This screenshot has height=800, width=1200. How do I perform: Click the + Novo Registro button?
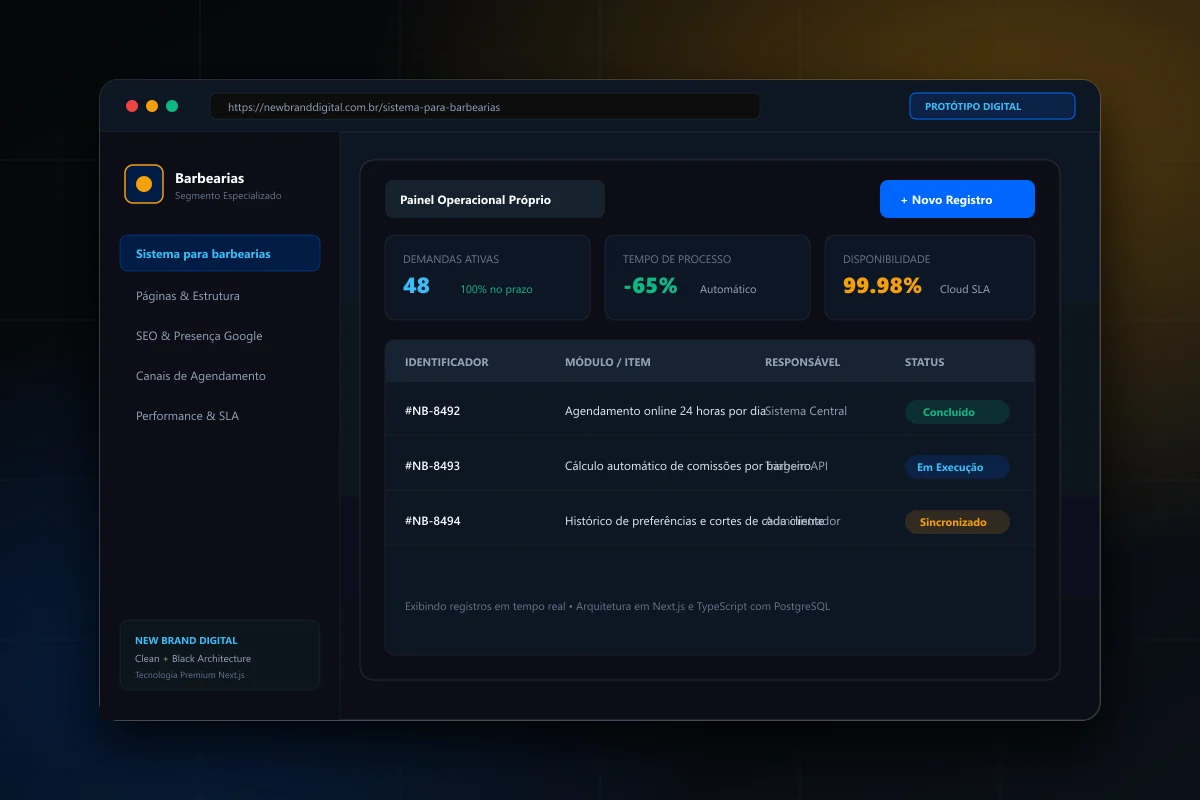pos(957,199)
